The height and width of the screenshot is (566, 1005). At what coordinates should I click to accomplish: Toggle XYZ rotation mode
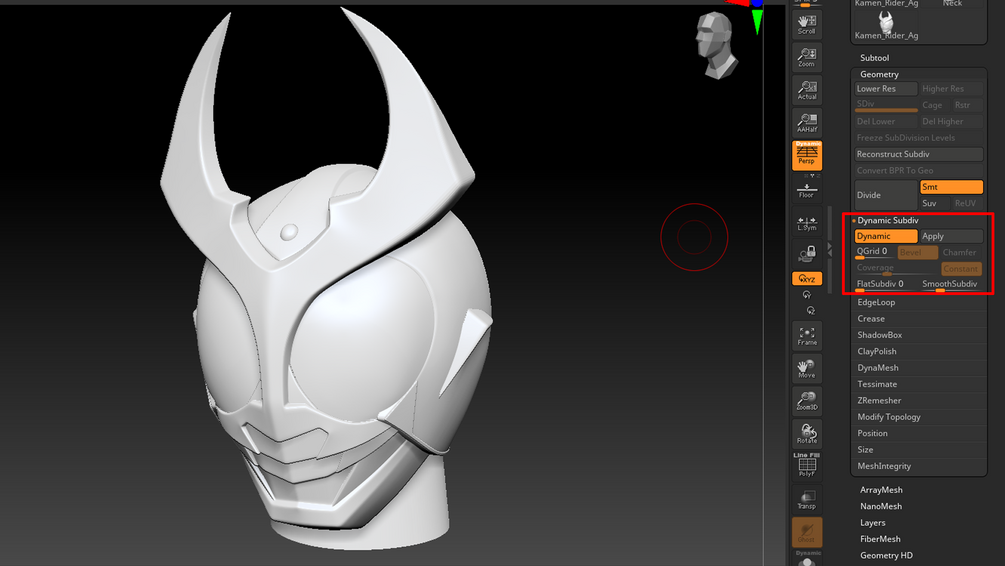[x=806, y=279]
